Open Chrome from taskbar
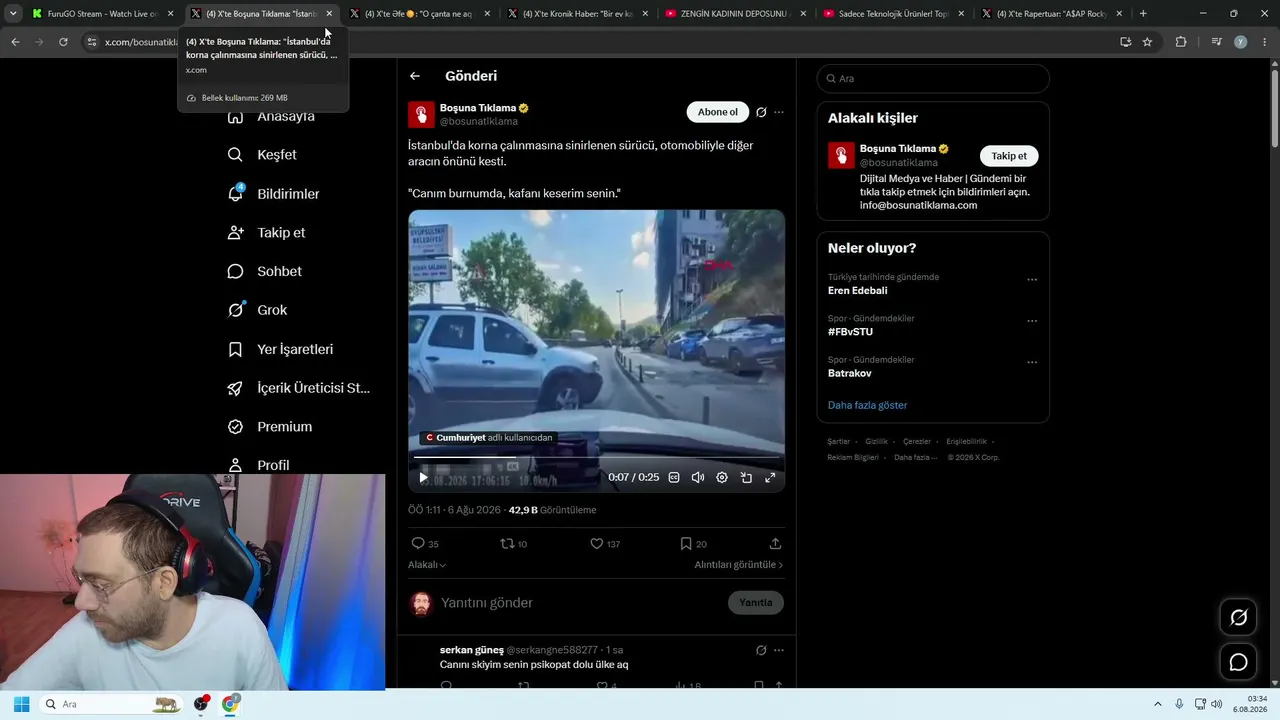This screenshot has height=720, width=1280. (231, 704)
